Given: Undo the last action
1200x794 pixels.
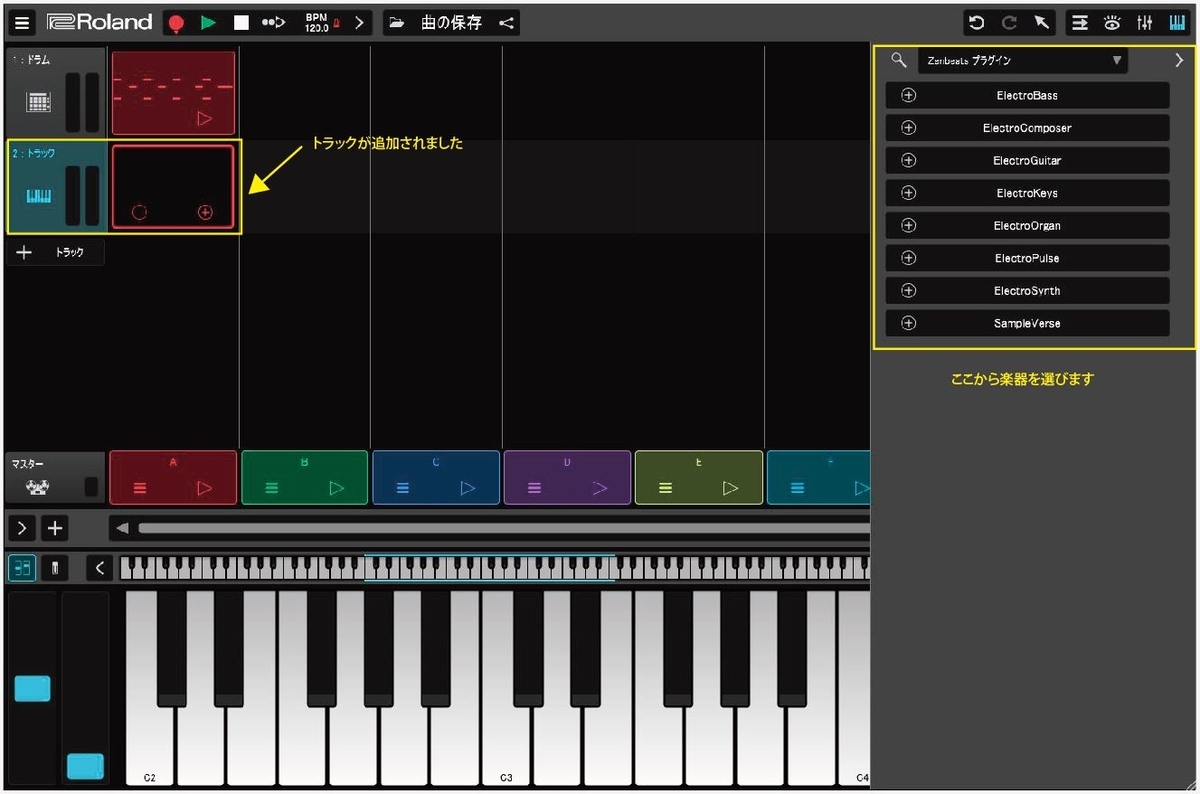Looking at the screenshot, I should [x=977, y=22].
